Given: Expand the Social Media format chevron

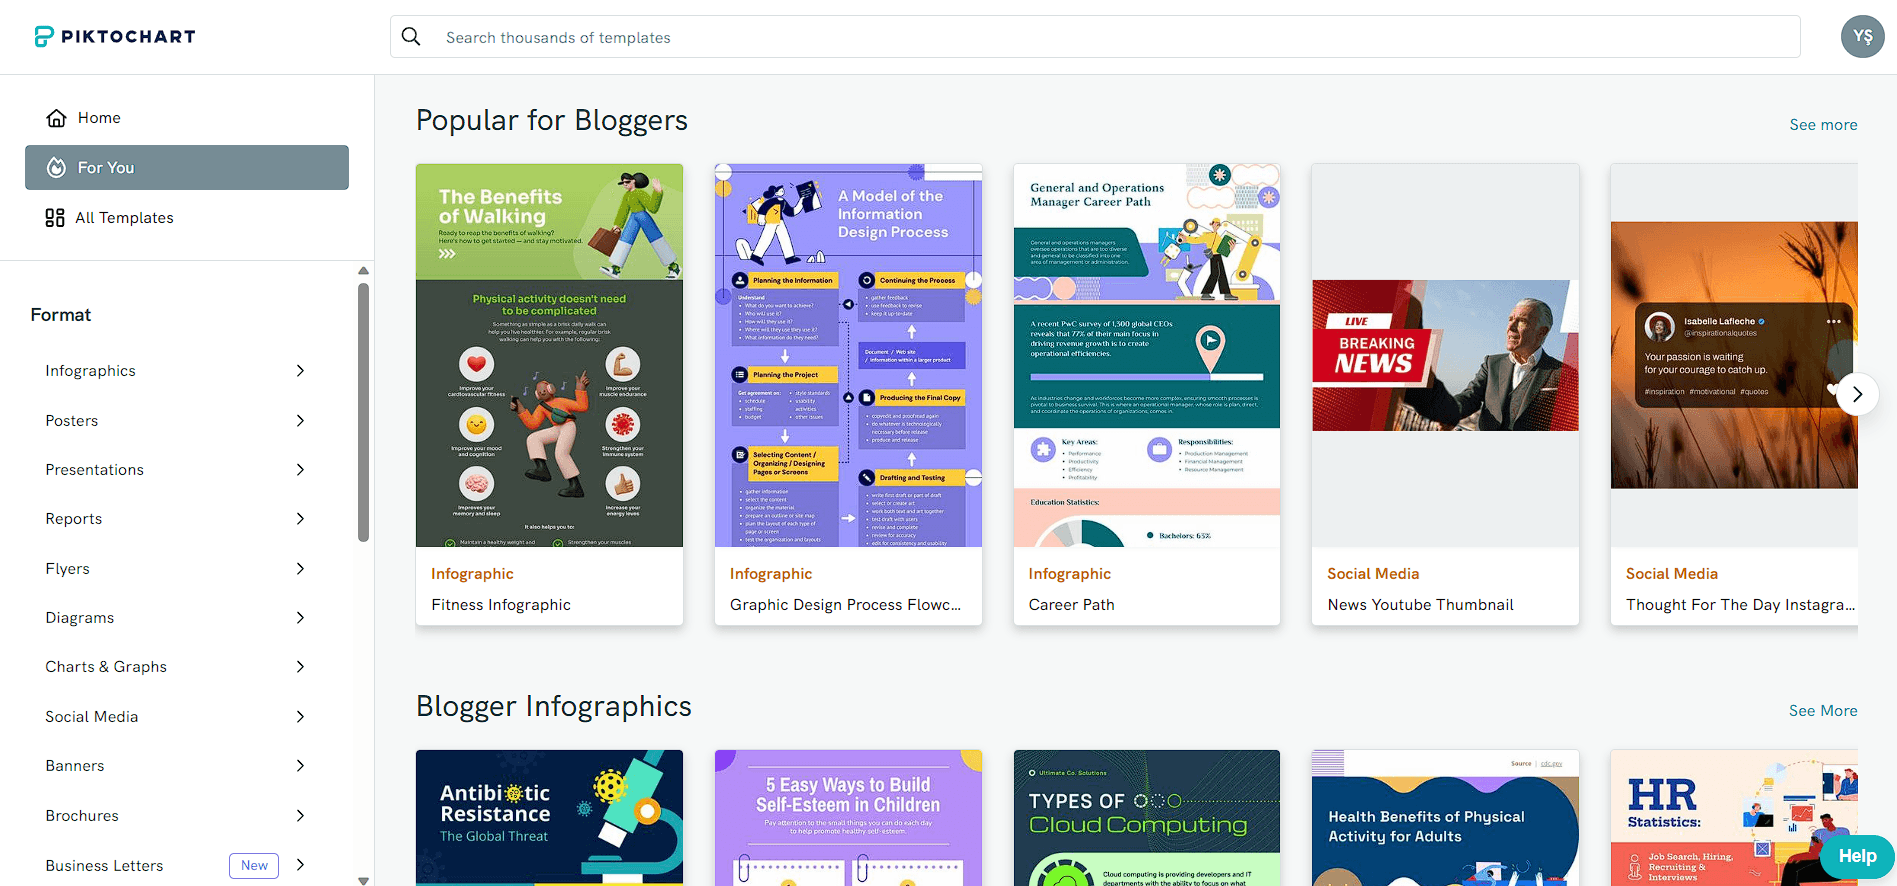Looking at the screenshot, I should tap(300, 717).
